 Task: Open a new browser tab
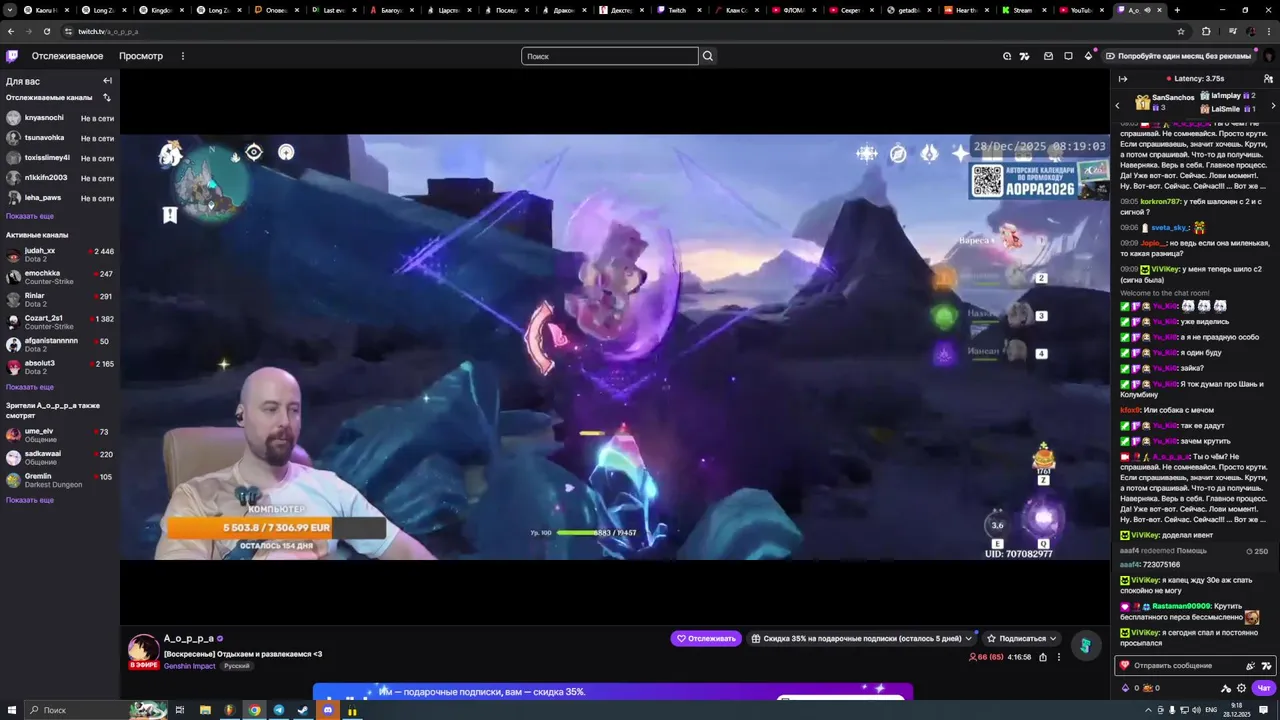click(1177, 10)
